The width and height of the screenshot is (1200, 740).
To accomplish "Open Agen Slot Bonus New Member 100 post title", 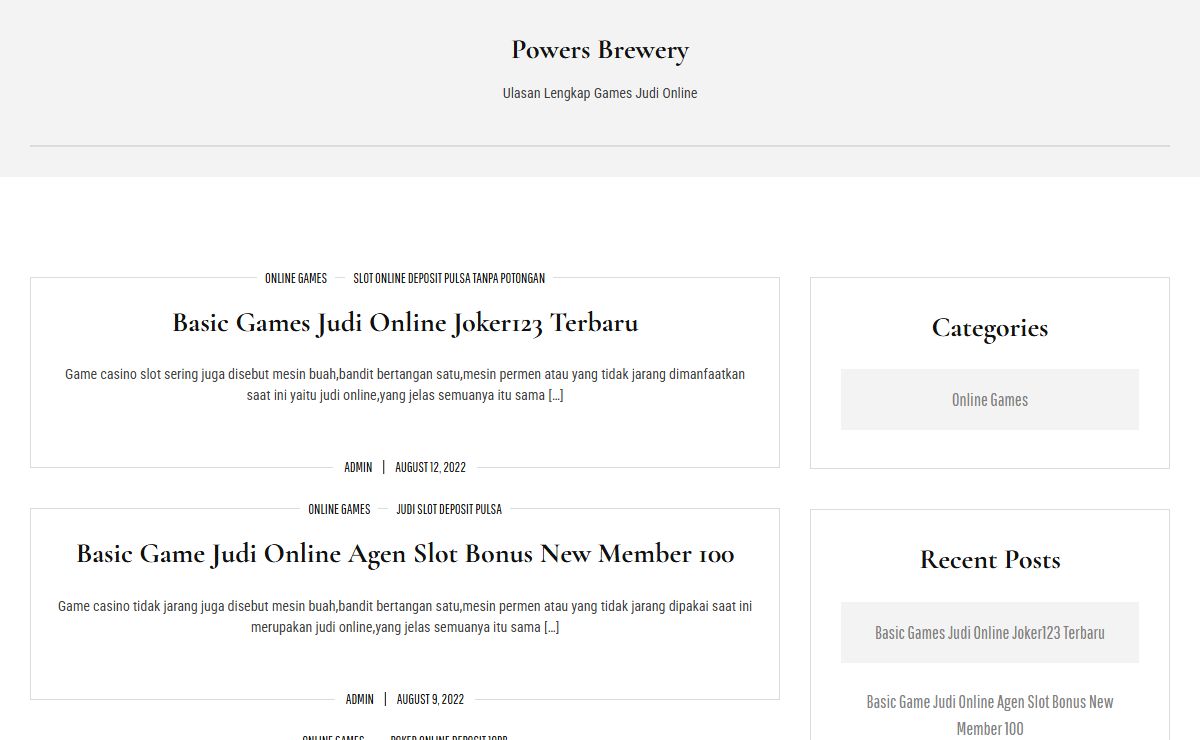I will click(x=405, y=554).
